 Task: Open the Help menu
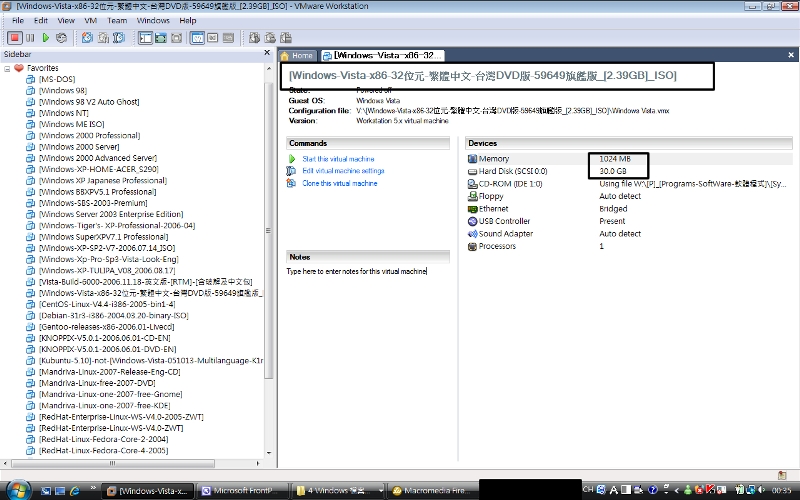click(x=188, y=20)
